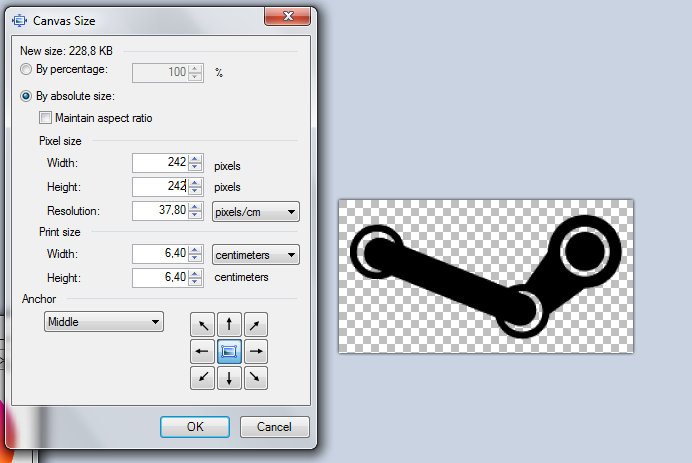692x463 pixels.
Task: Enable Maintain aspect ratio checkbox
Action: click(x=45, y=118)
